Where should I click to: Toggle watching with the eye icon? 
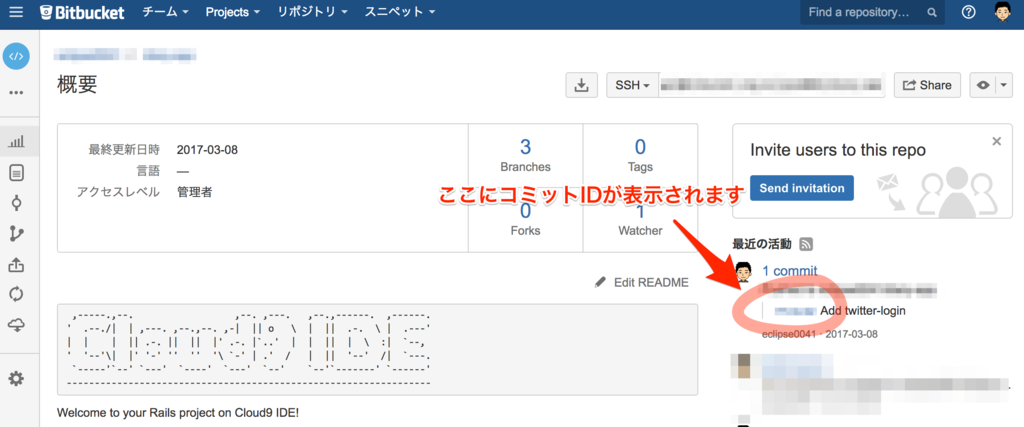(x=983, y=86)
